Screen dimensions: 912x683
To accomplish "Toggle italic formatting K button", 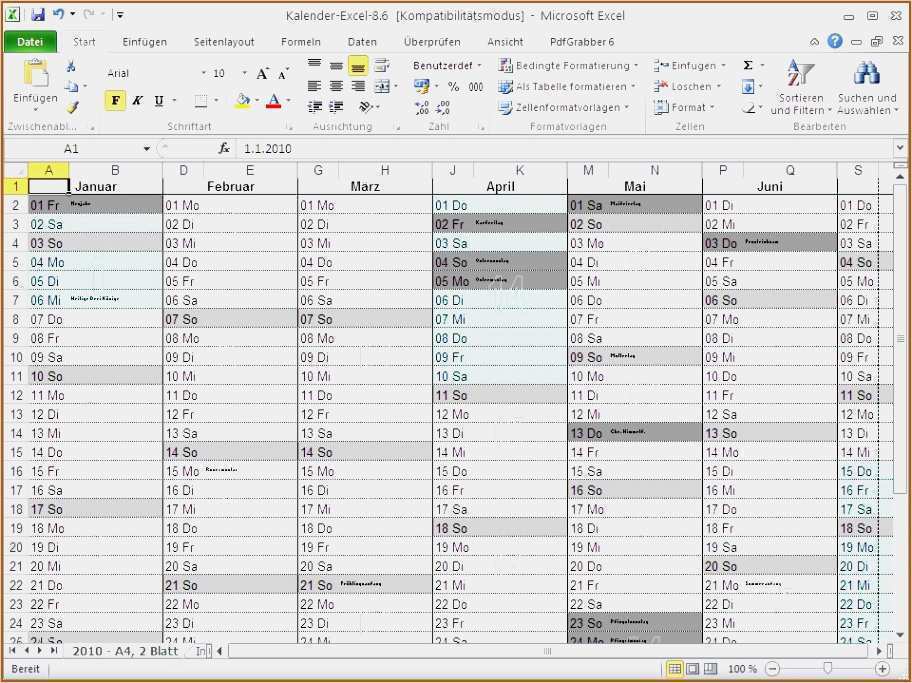I will point(137,101).
